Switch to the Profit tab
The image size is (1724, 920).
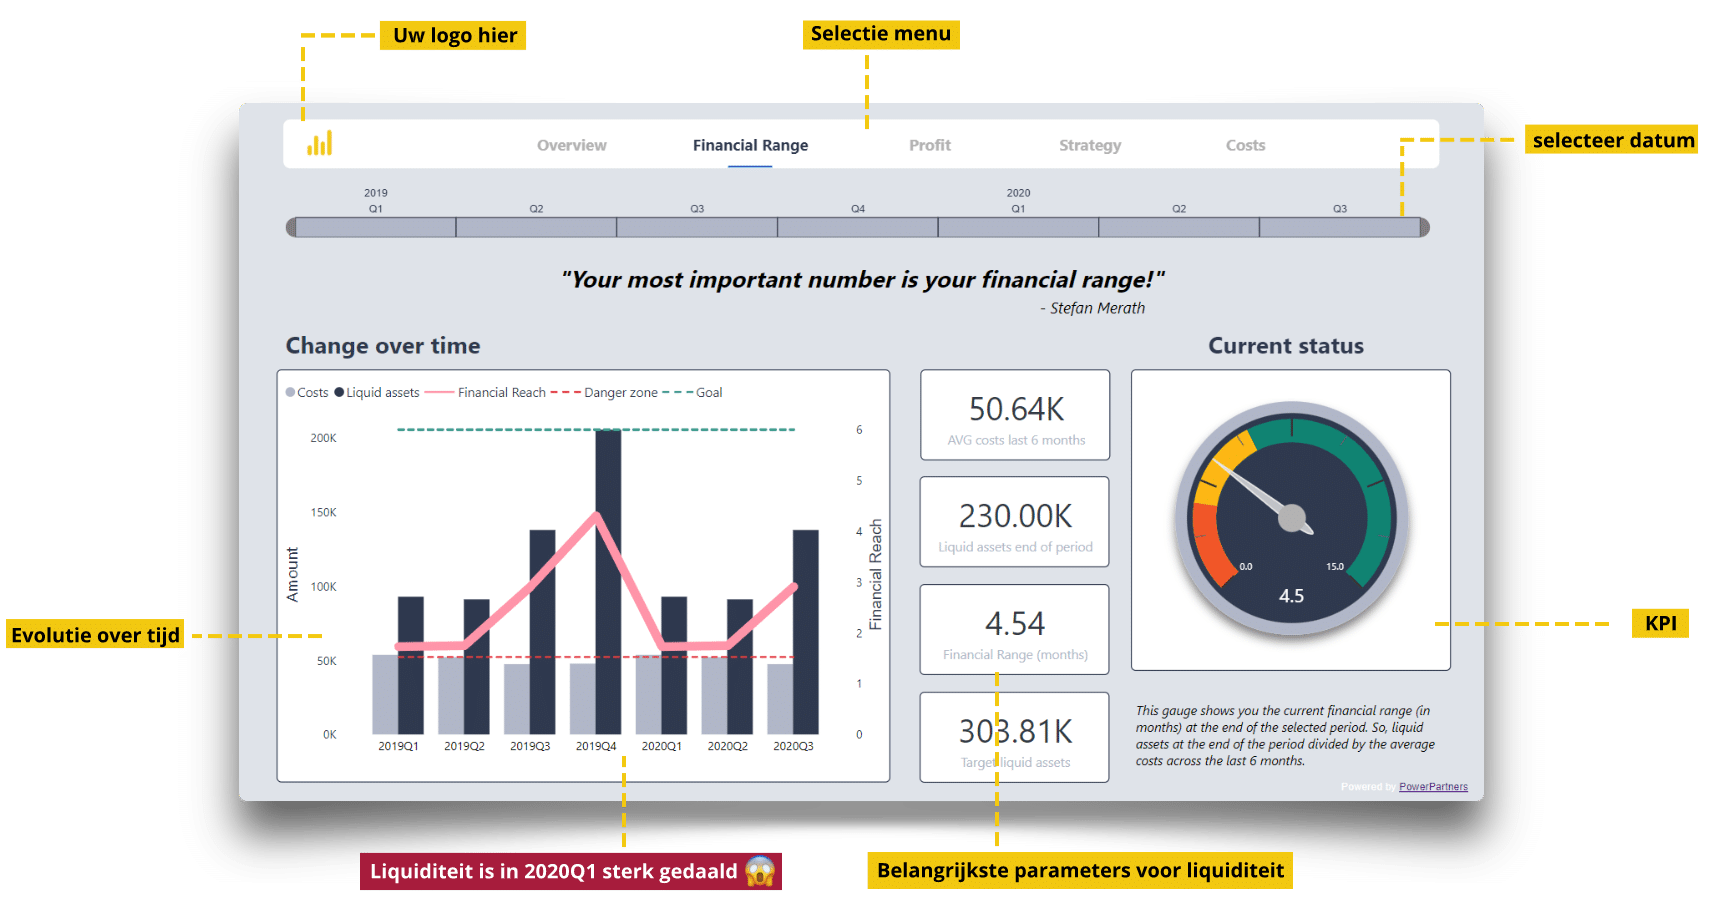tap(929, 145)
